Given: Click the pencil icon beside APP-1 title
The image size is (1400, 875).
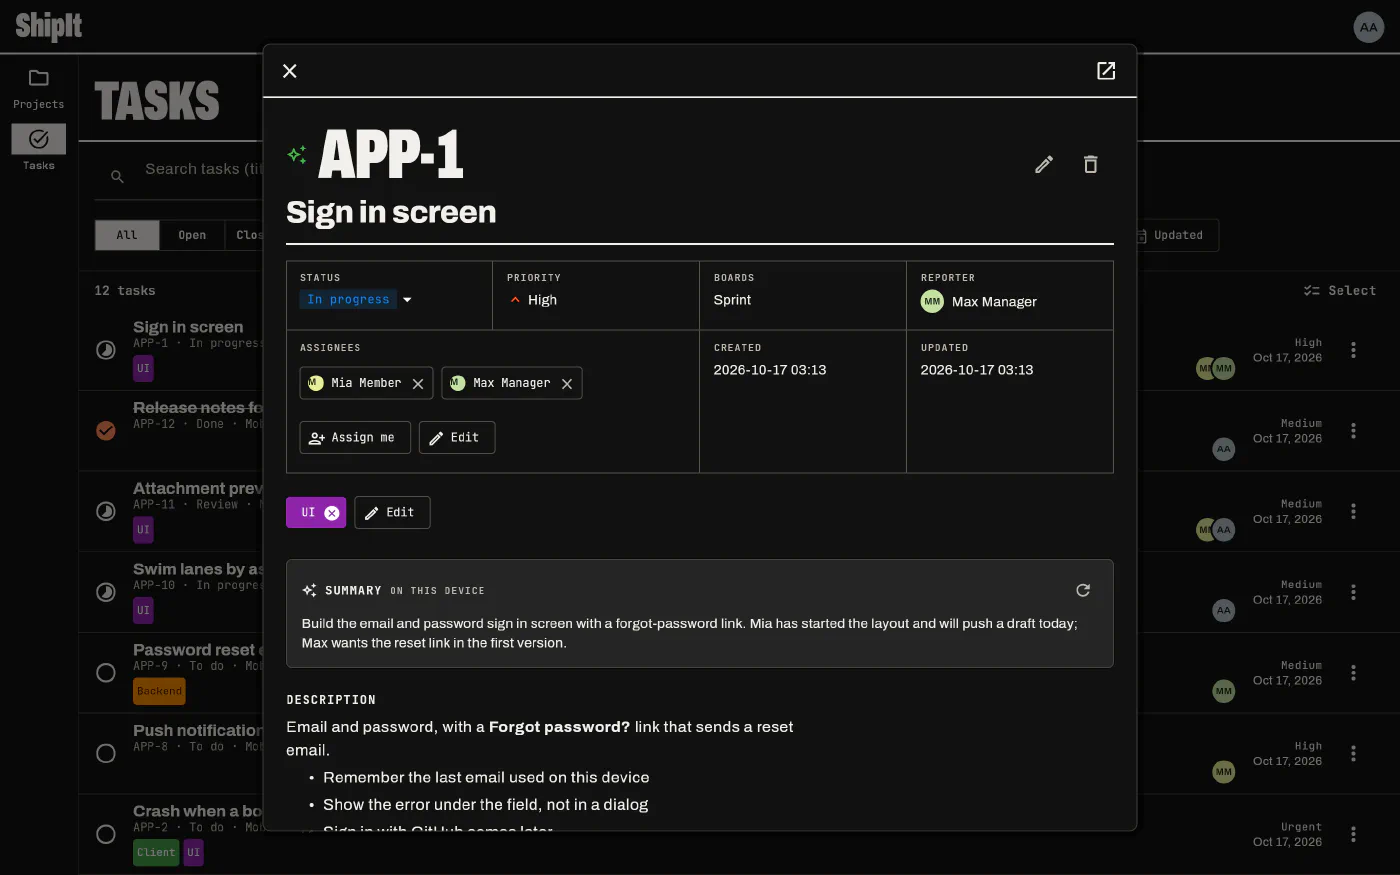Looking at the screenshot, I should click(x=1044, y=164).
